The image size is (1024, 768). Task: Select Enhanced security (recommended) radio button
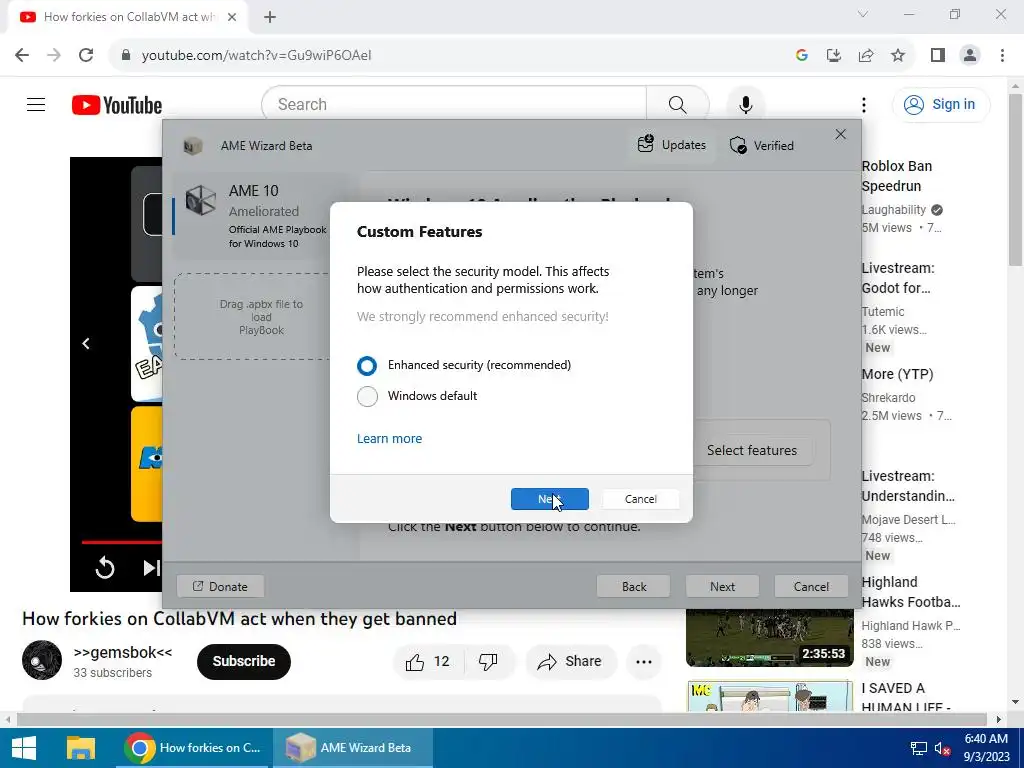click(x=367, y=366)
